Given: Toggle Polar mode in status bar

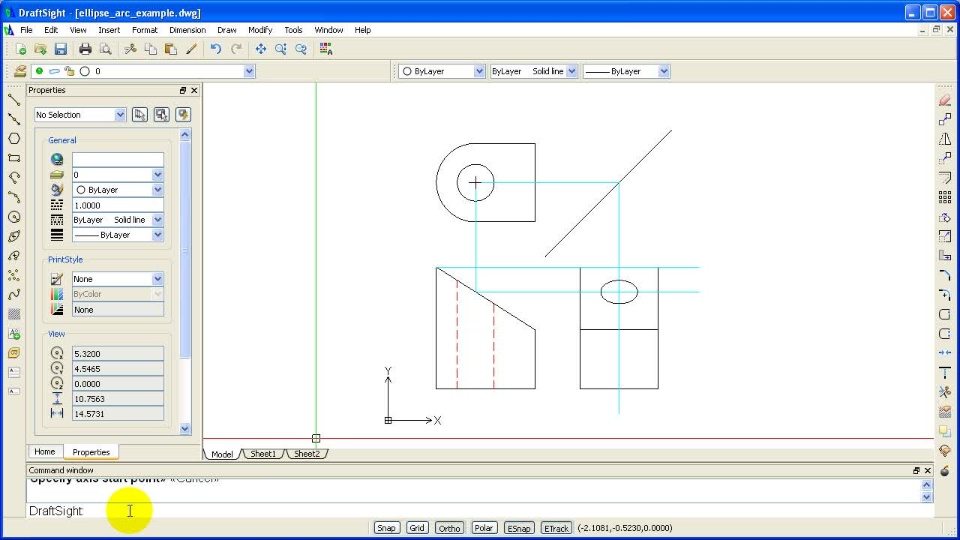Looking at the screenshot, I should point(484,528).
